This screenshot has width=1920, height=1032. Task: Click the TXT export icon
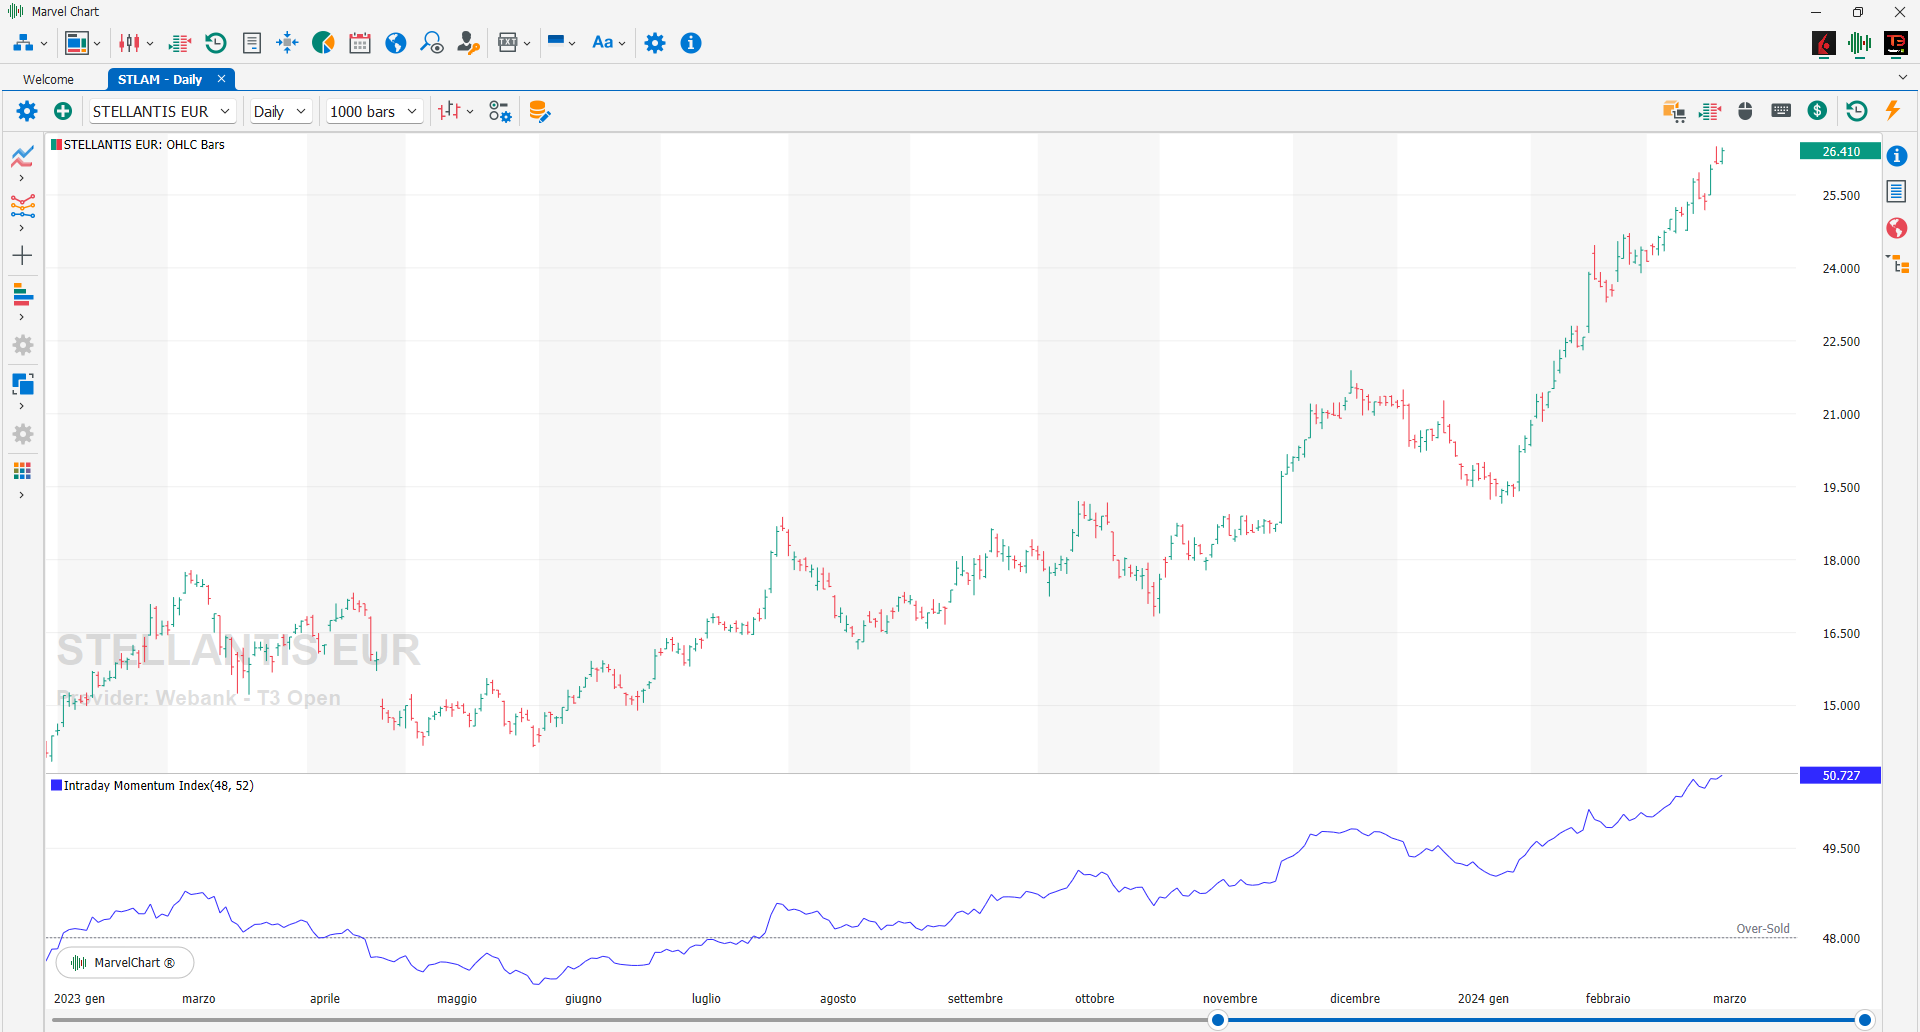pos(508,43)
